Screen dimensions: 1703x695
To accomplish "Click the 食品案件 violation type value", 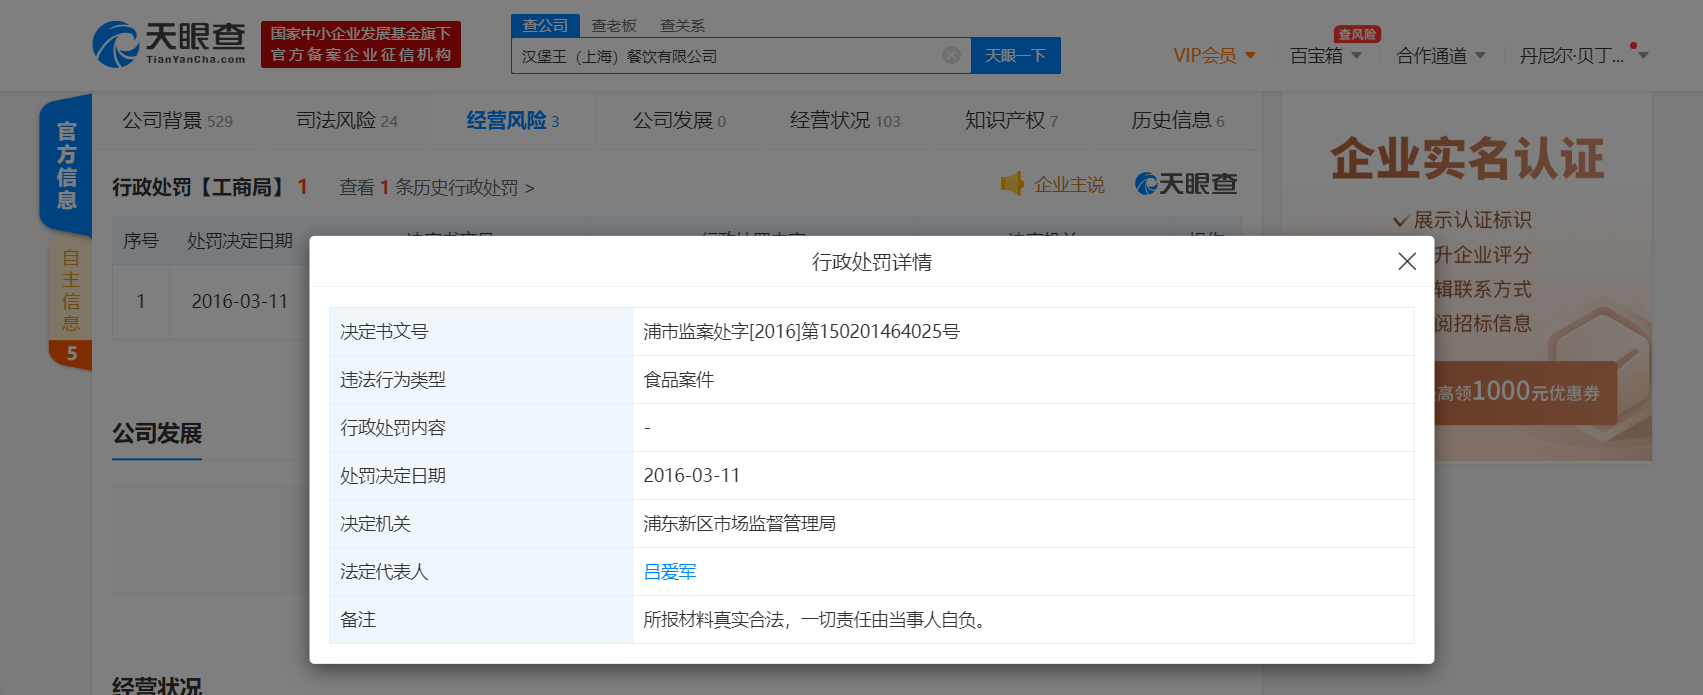I will tap(679, 380).
